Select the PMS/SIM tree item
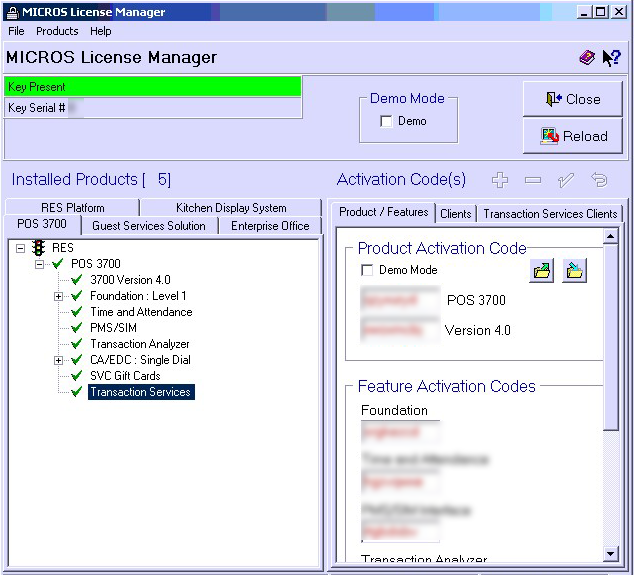This screenshot has height=575, width=634. click(114, 328)
